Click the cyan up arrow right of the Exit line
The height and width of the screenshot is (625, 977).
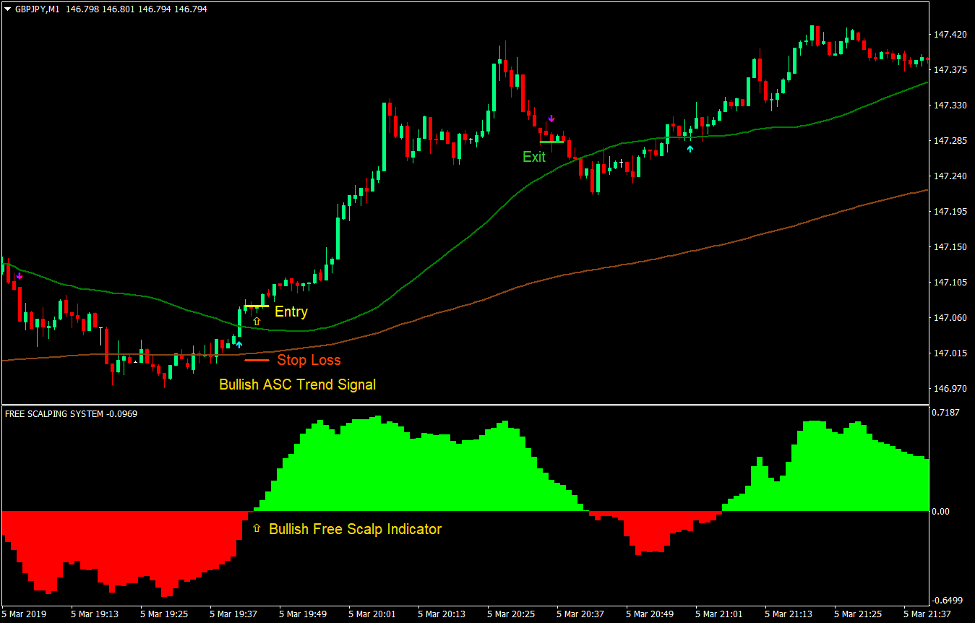689,149
